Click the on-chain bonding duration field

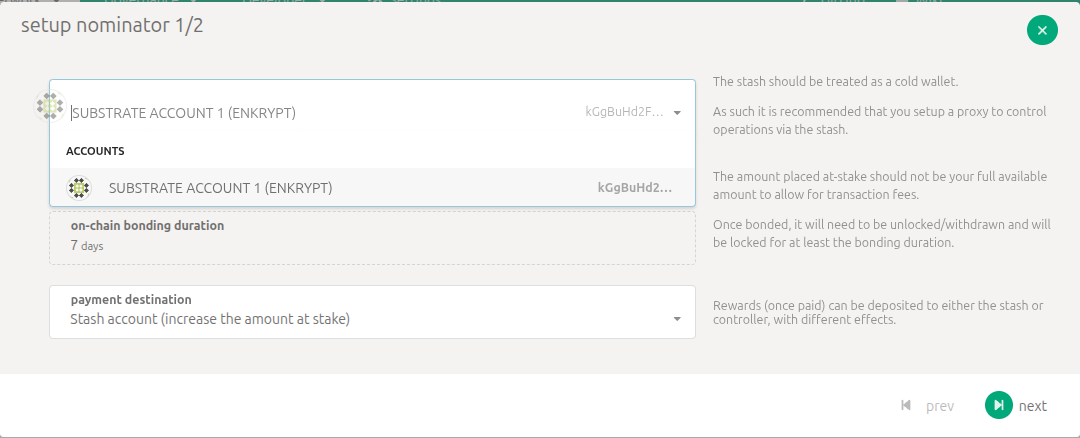point(372,237)
